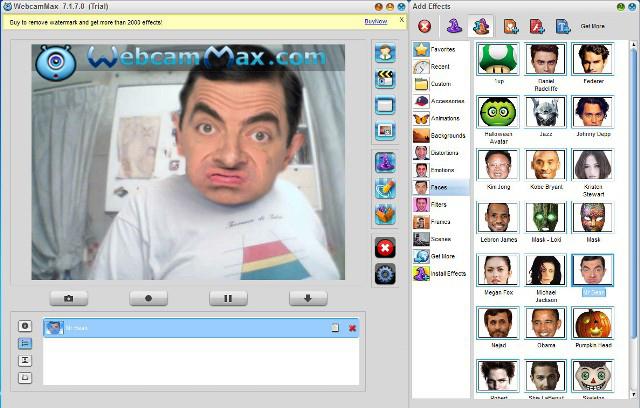Click the down arrow button under preview
640x408 pixels.
click(x=308, y=298)
